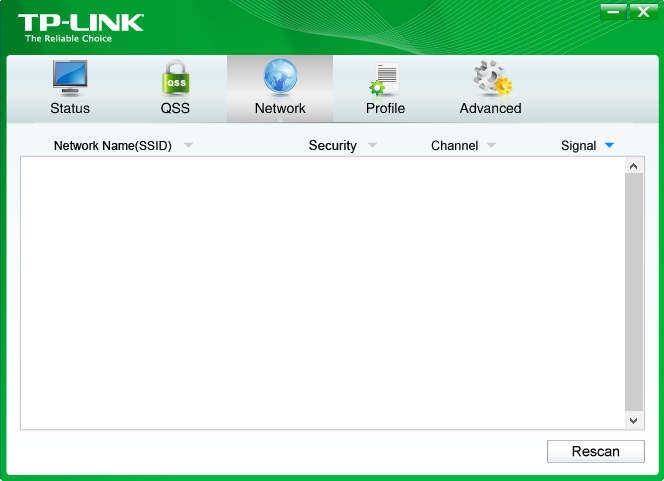Click the Rescan button
Viewport: 664px width, 481px height.
pyautogui.click(x=596, y=451)
